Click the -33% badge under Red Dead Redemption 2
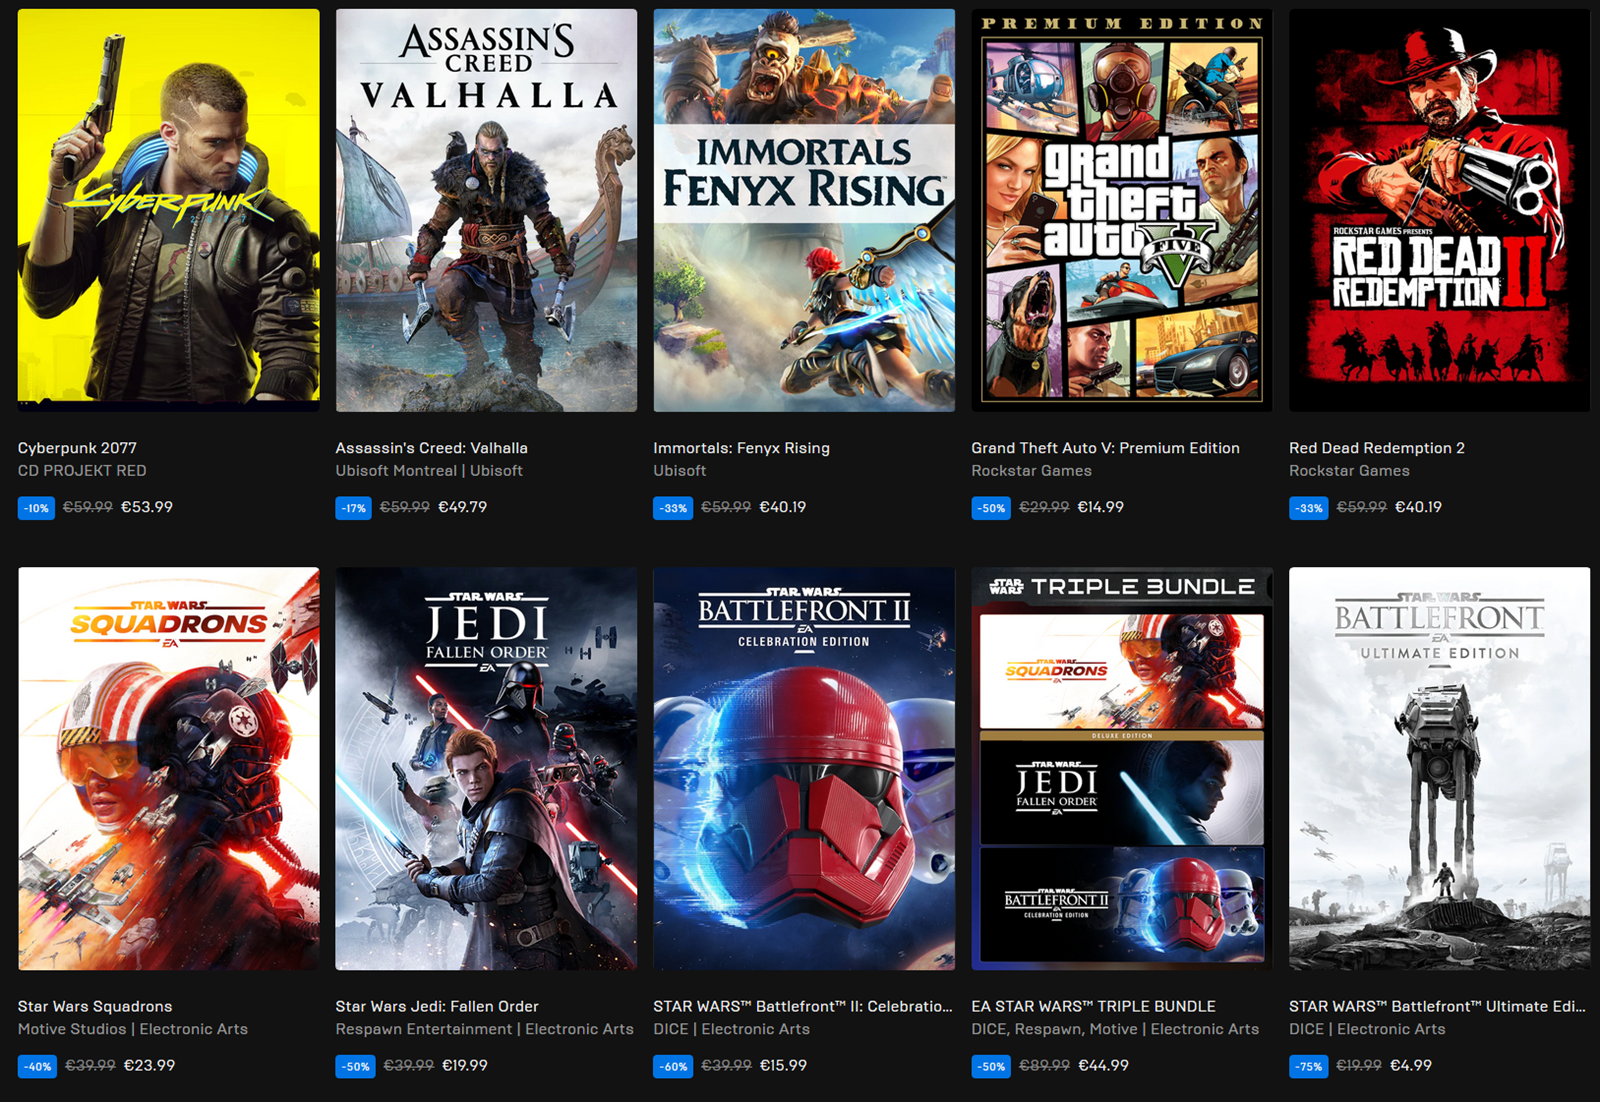Image resolution: width=1600 pixels, height=1102 pixels. pos(1309,508)
